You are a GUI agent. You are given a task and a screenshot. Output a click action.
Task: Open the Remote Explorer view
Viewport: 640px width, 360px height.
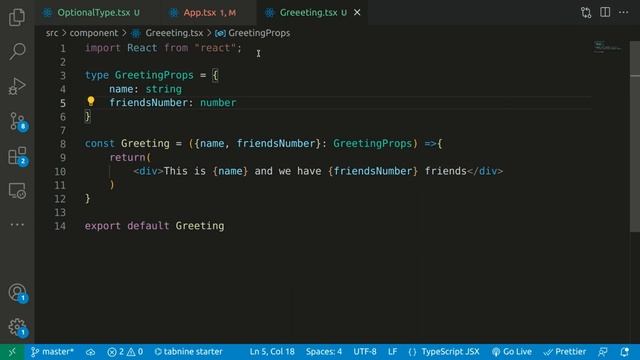click(x=17, y=191)
